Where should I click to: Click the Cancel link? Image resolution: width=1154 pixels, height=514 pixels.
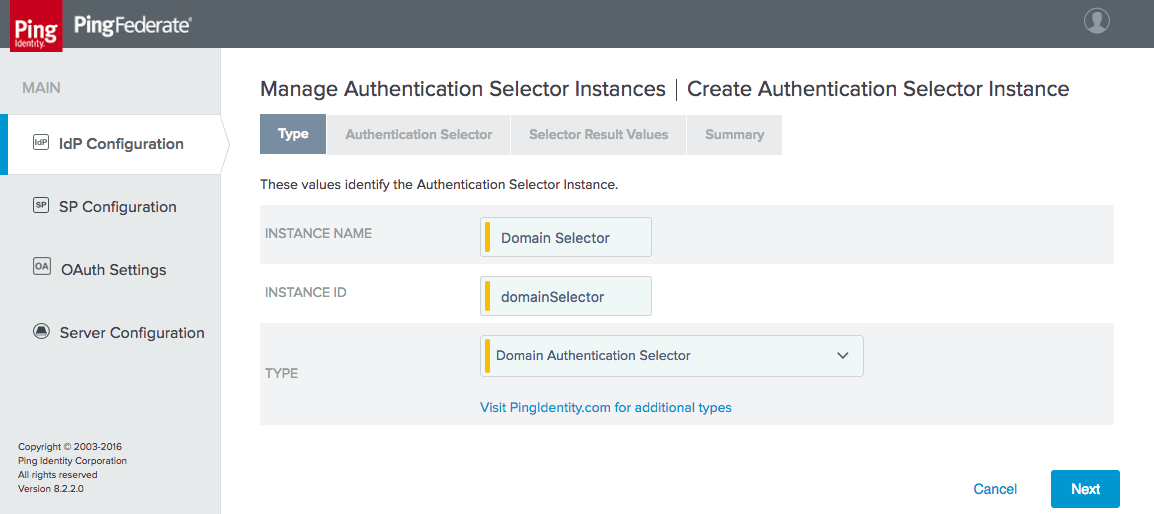(x=995, y=489)
